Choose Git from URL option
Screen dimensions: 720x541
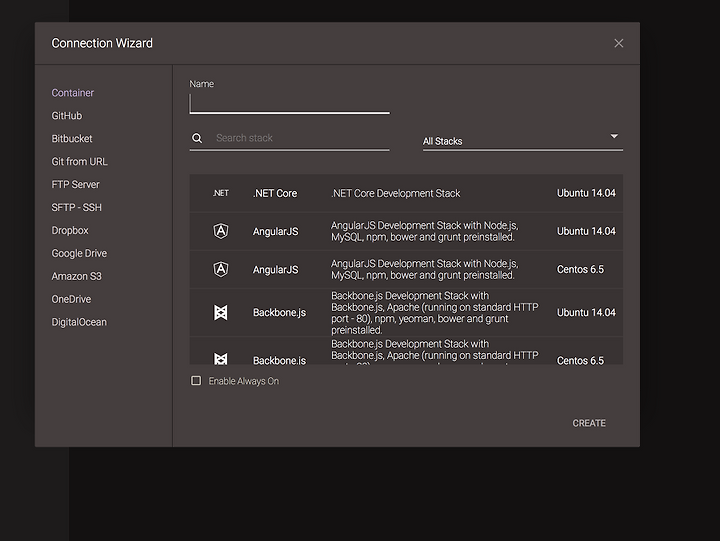(x=79, y=162)
